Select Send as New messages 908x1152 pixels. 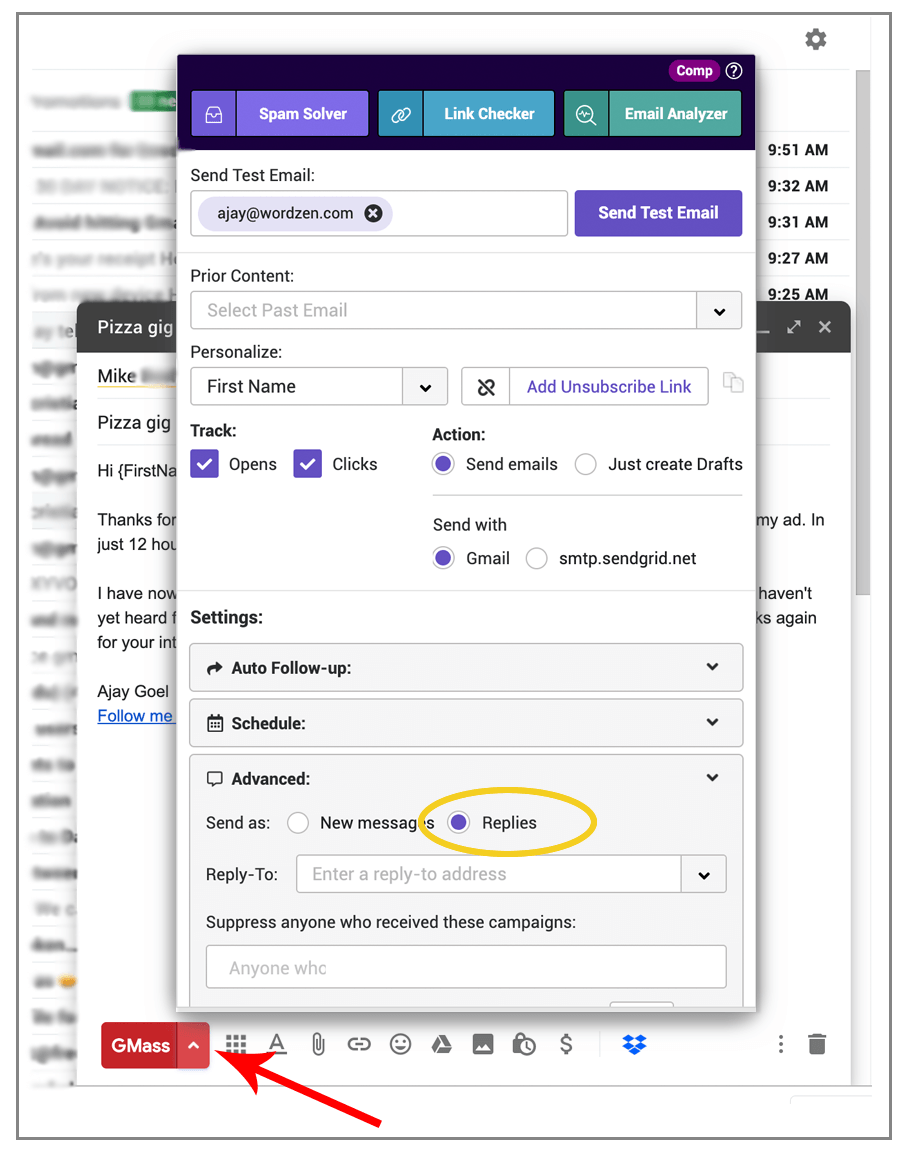coord(298,823)
